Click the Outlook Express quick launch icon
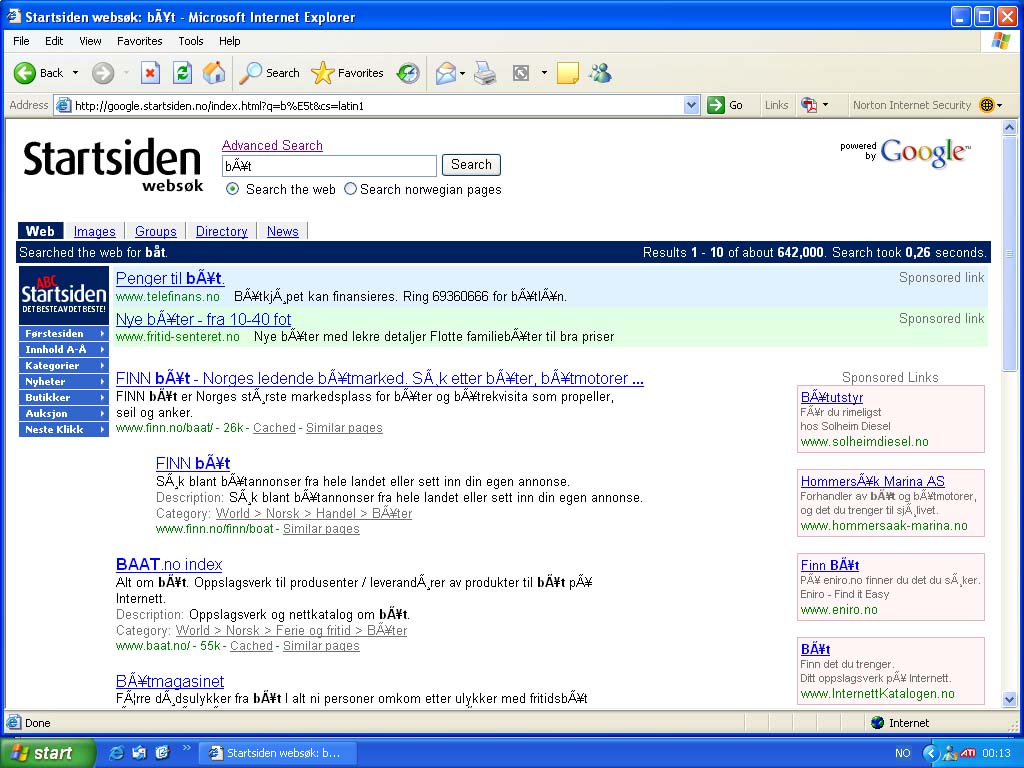This screenshot has height=768, width=1024. (x=139, y=753)
